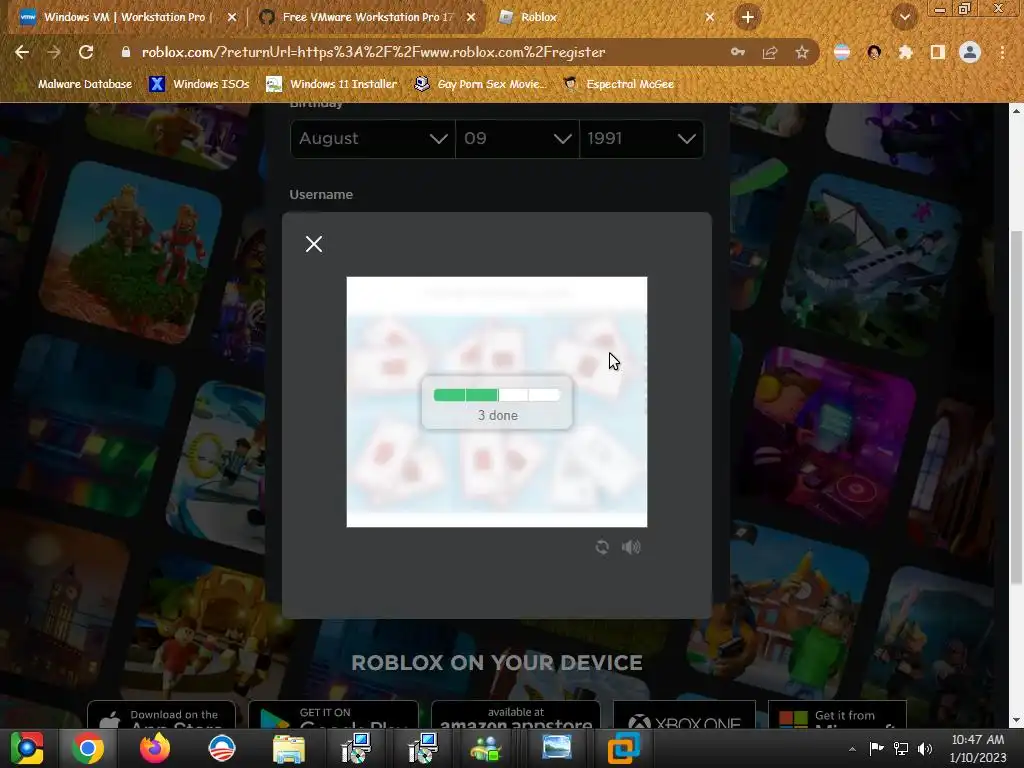
Task: Launch Firefox from the taskbar
Action: tap(155, 748)
